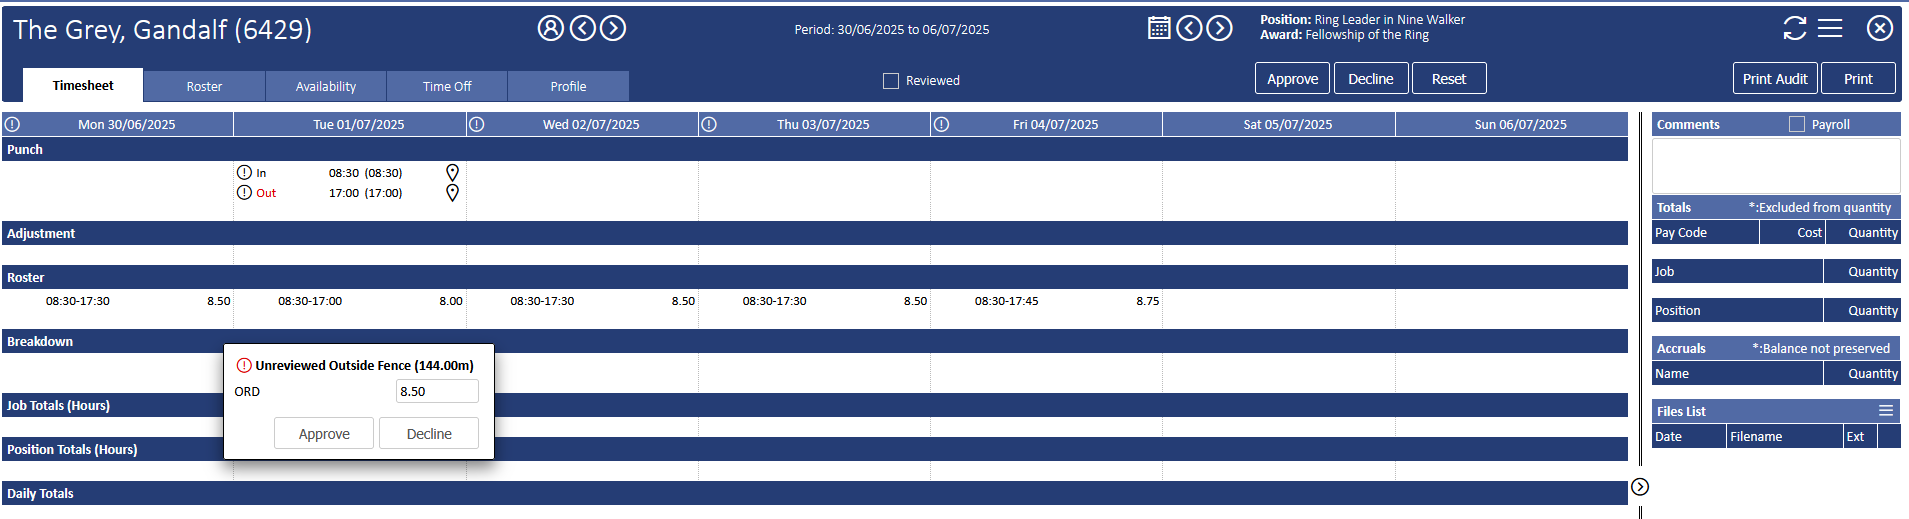Click the refresh icon in header
Screen dimensions: 1909x519
(1794, 28)
